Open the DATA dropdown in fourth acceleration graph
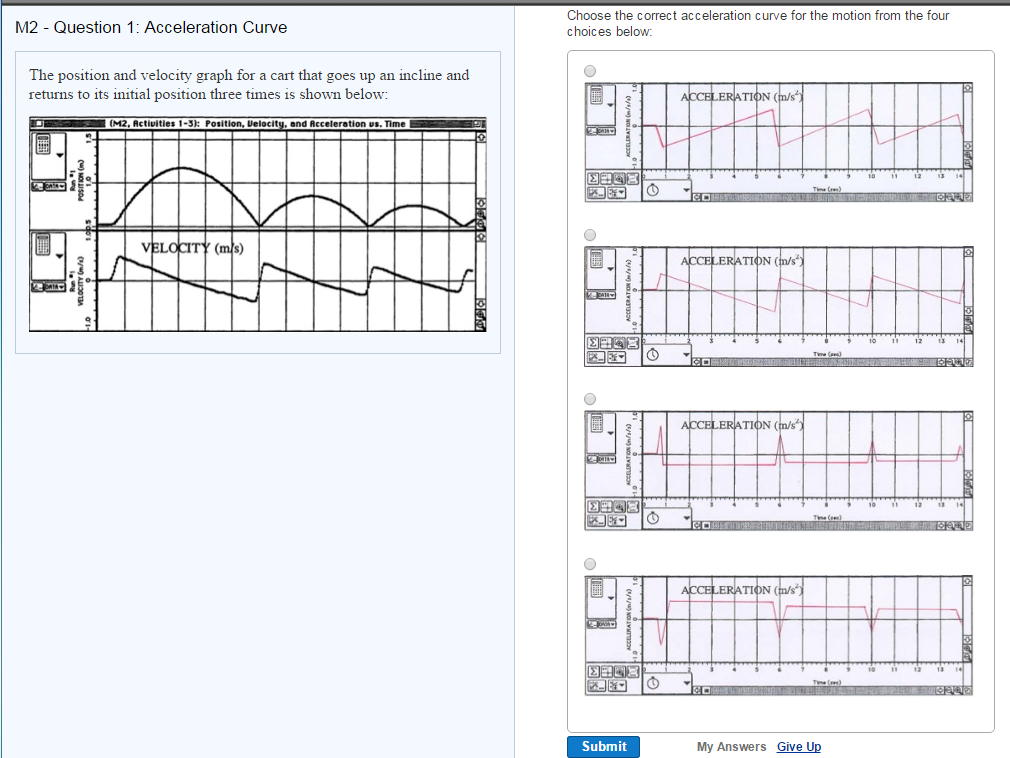 (607, 625)
